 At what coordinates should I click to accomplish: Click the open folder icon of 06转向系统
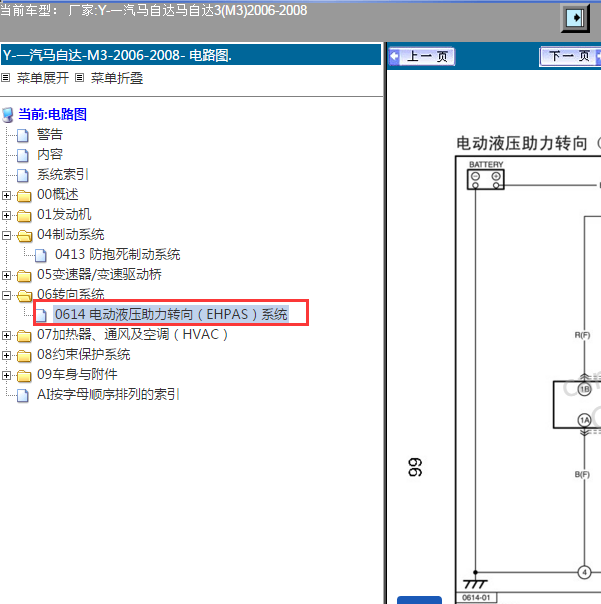click(x=25, y=296)
